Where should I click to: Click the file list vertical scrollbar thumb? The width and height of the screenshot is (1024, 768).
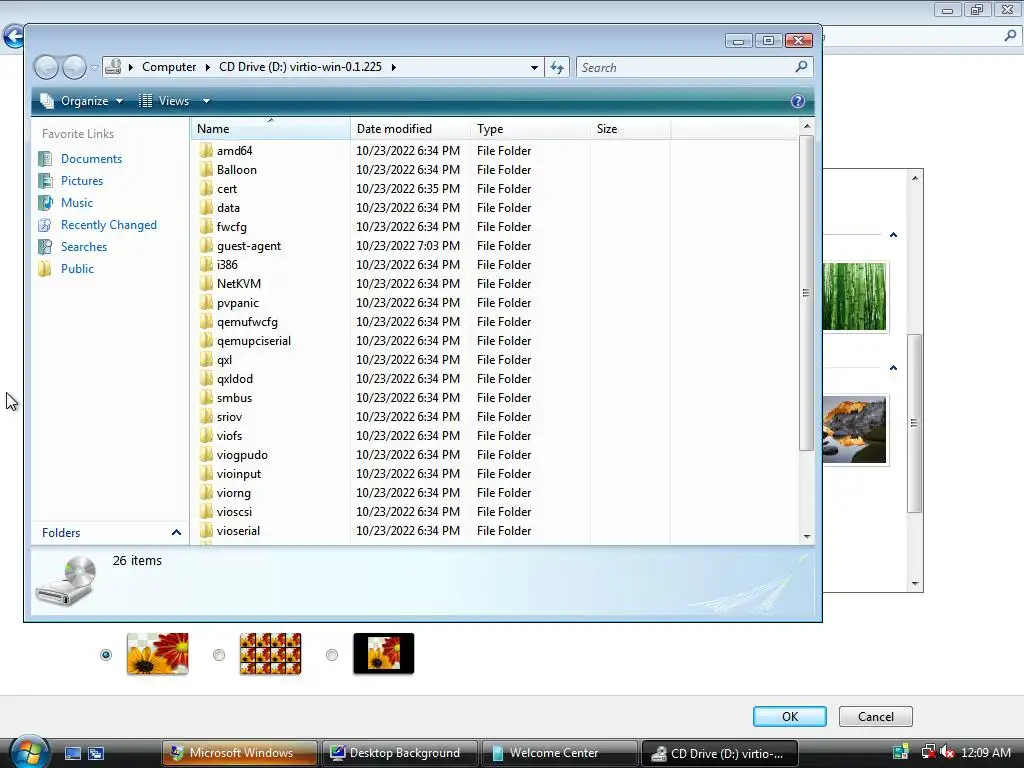pyautogui.click(x=807, y=293)
